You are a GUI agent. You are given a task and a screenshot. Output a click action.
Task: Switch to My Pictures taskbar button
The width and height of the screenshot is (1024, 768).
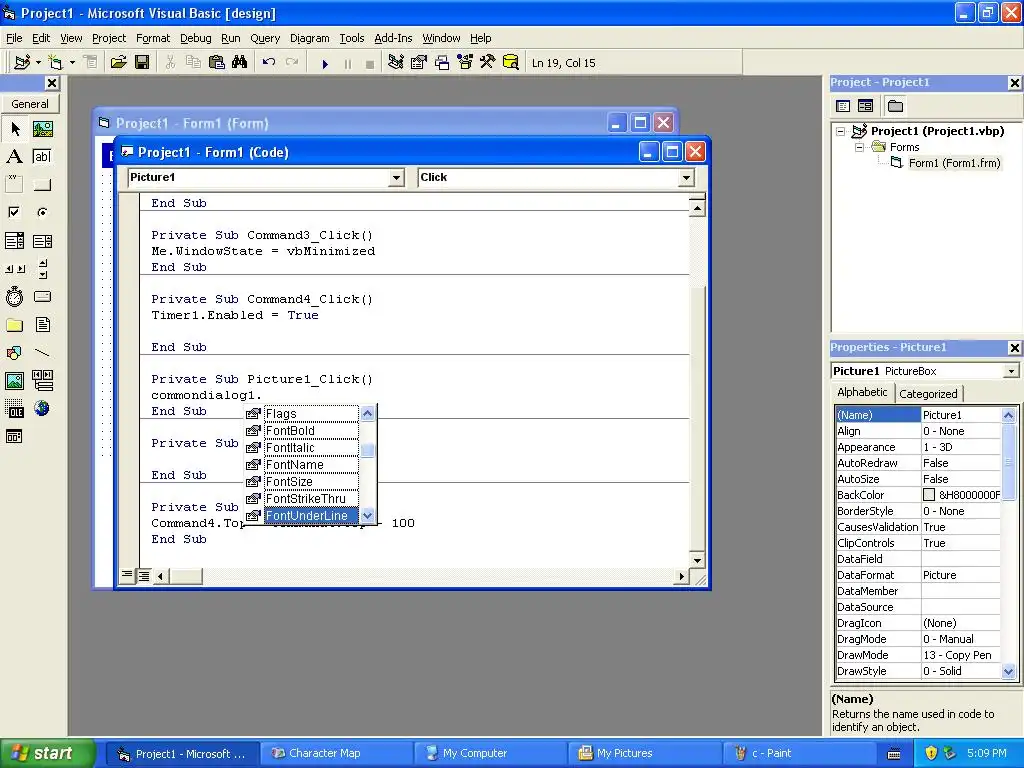pyautogui.click(x=644, y=753)
